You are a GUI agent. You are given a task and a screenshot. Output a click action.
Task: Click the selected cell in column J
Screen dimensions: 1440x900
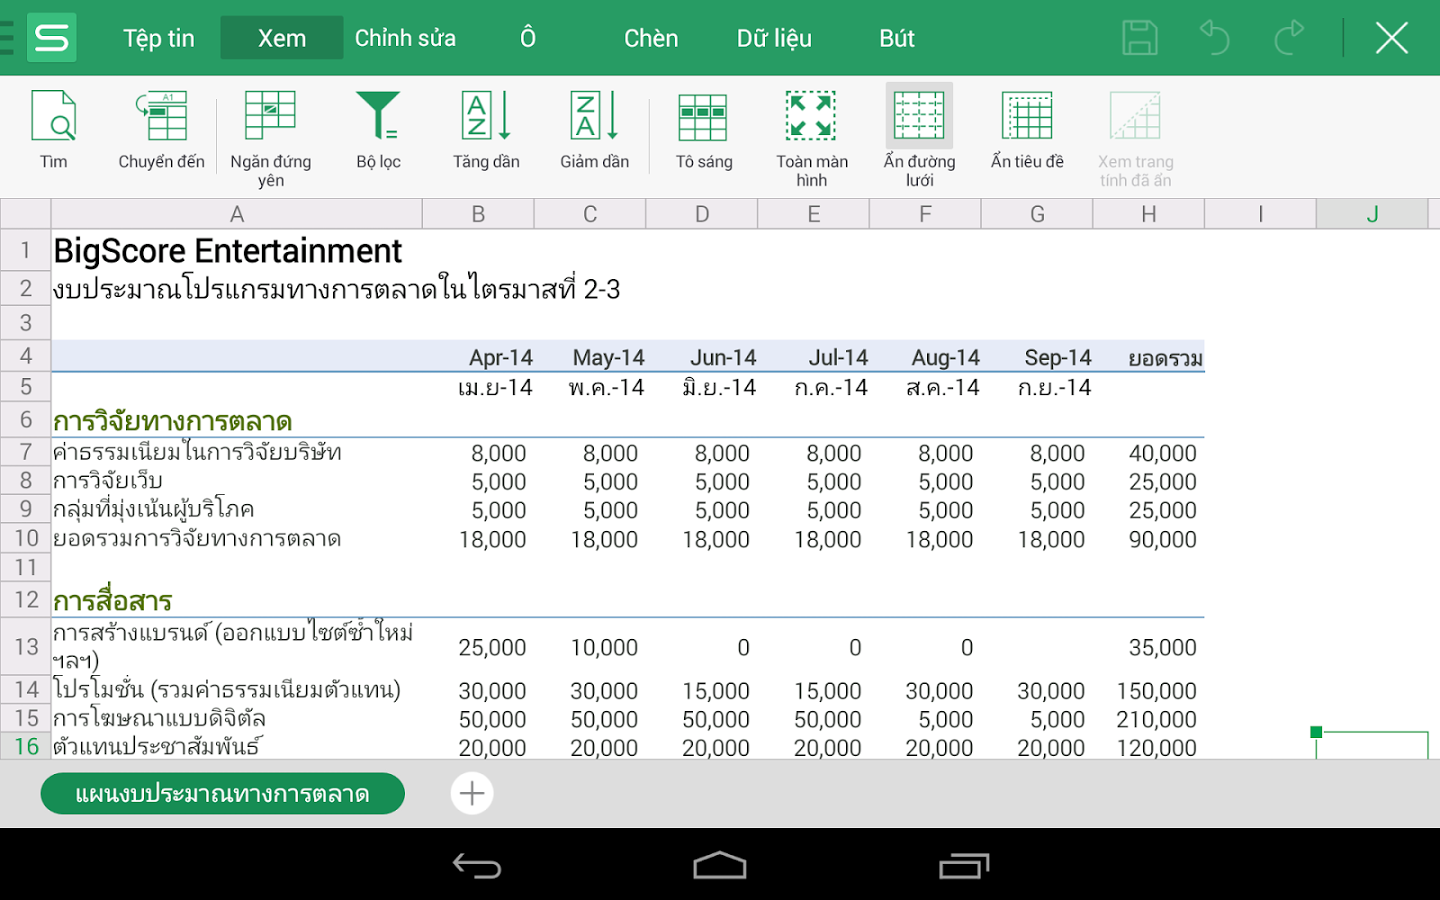1372,746
